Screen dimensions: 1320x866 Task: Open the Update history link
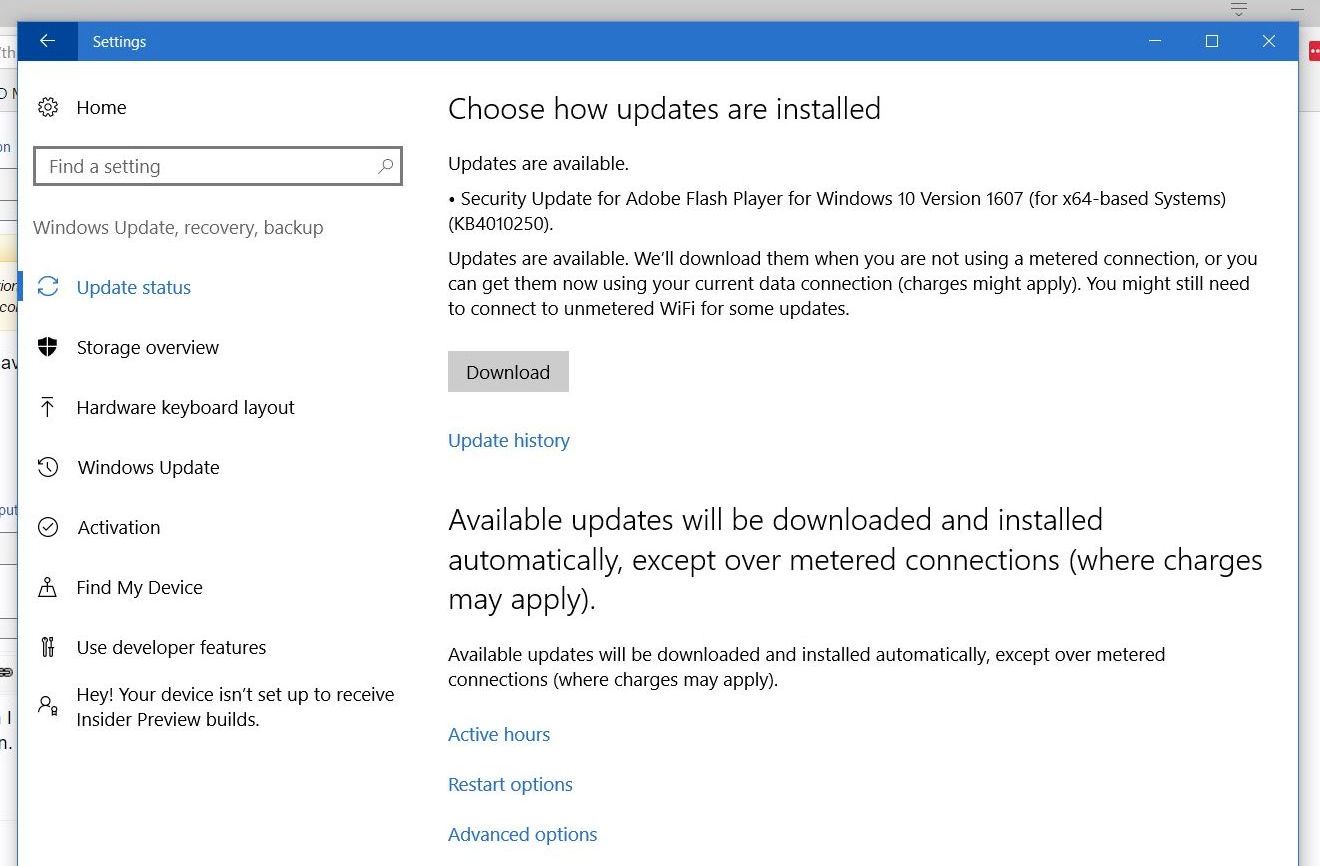pyautogui.click(x=508, y=440)
